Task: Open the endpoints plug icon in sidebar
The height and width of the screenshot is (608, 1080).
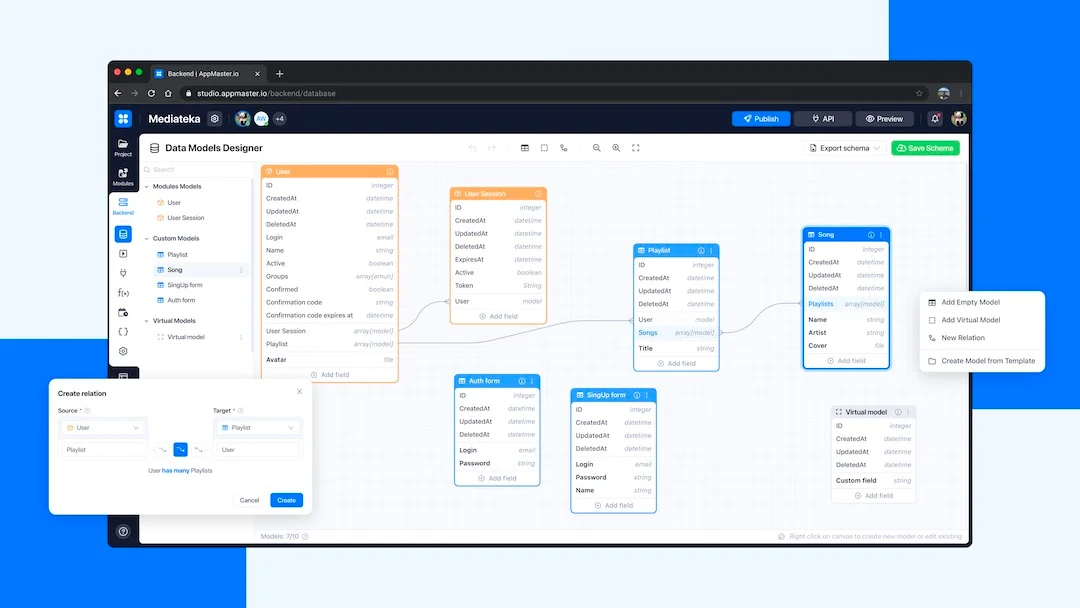Action: coord(123,273)
